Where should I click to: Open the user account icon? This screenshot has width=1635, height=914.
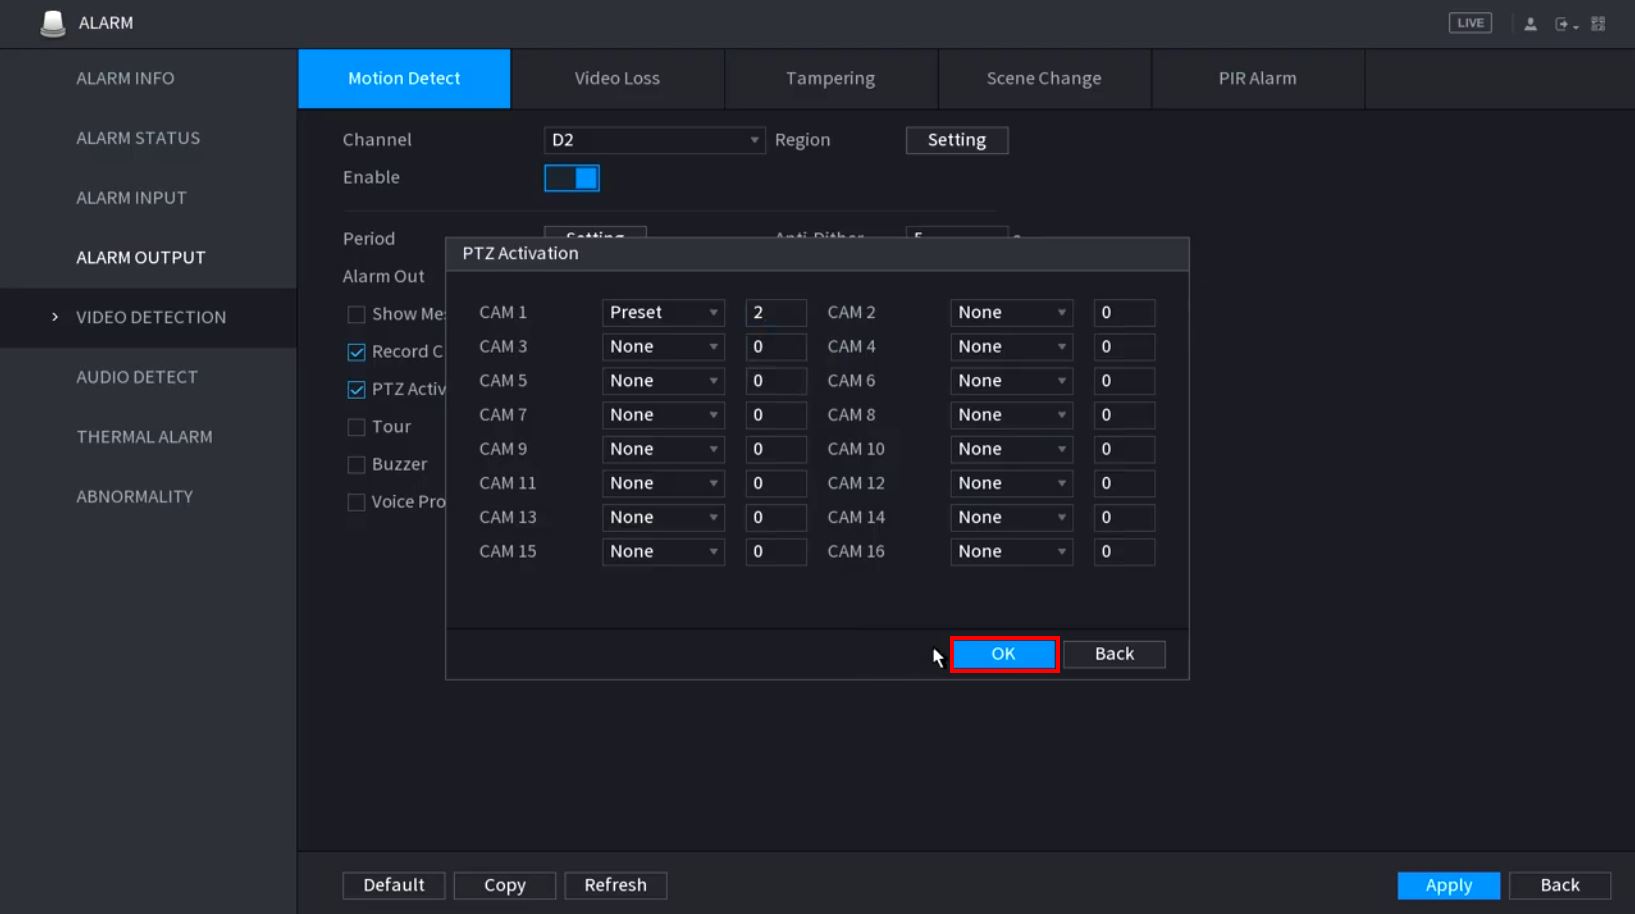point(1530,24)
